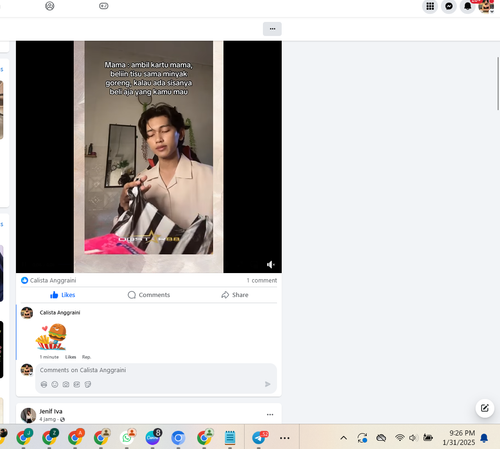Open the notifications bell in Facebook
The width and height of the screenshot is (500, 449).
pyautogui.click(x=468, y=6)
